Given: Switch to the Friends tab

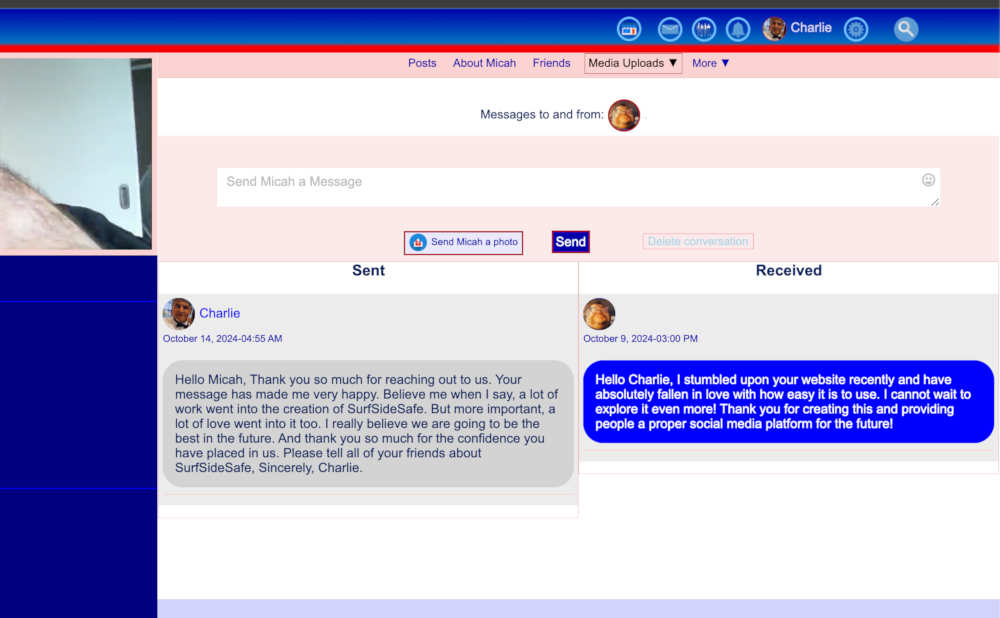Looking at the screenshot, I should [x=551, y=63].
